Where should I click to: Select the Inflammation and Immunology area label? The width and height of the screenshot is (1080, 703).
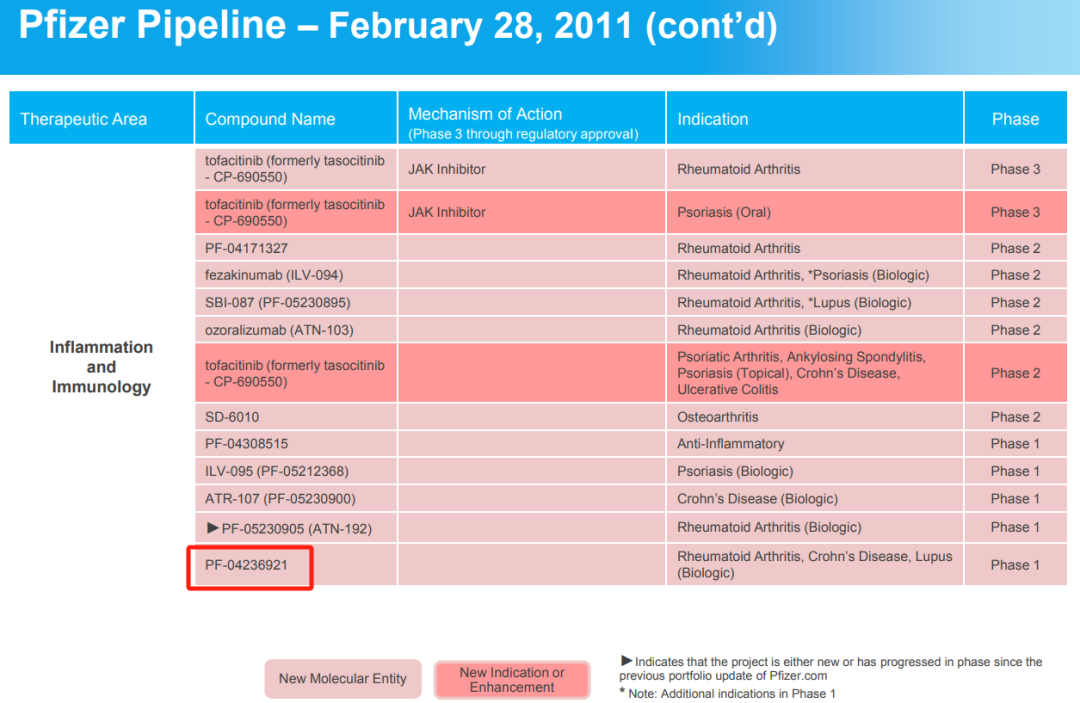[101, 367]
